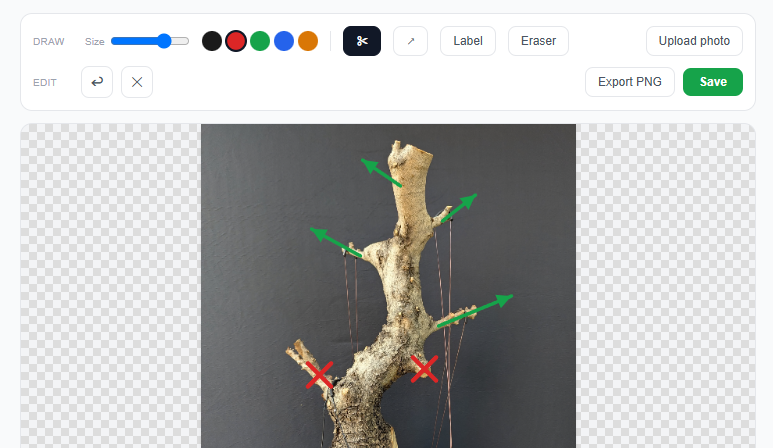Open the Upload photo dialog
This screenshot has height=448, width=773.
pyautogui.click(x=694, y=41)
